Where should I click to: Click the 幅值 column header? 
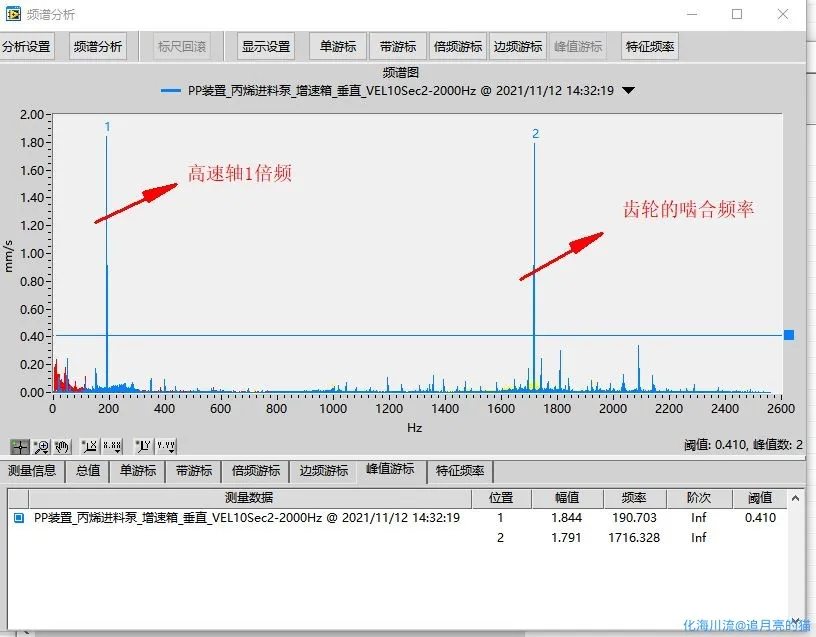coord(567,498)
